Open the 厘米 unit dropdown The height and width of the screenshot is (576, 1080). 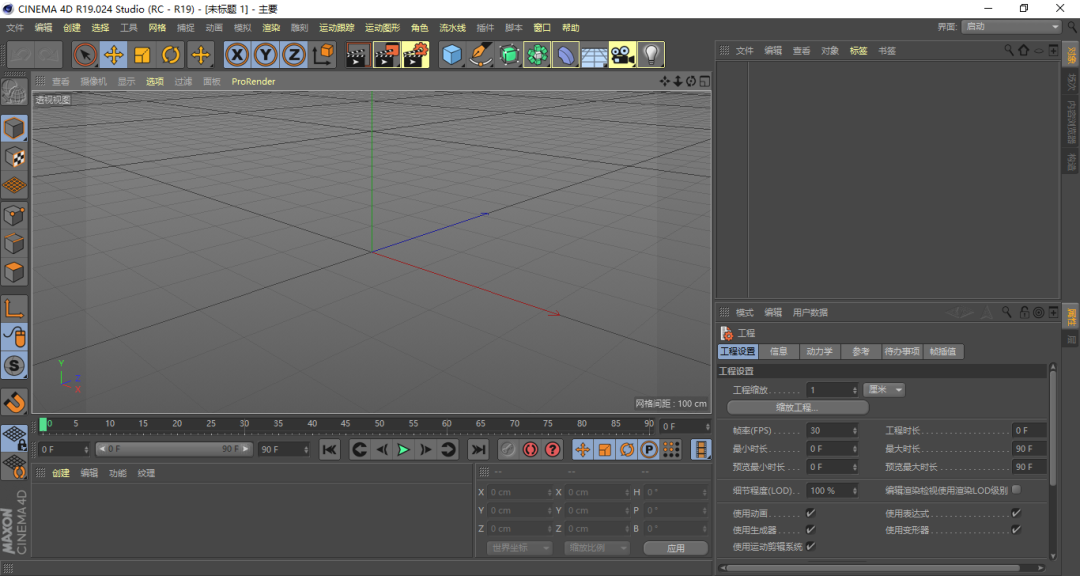pos(884,390)
